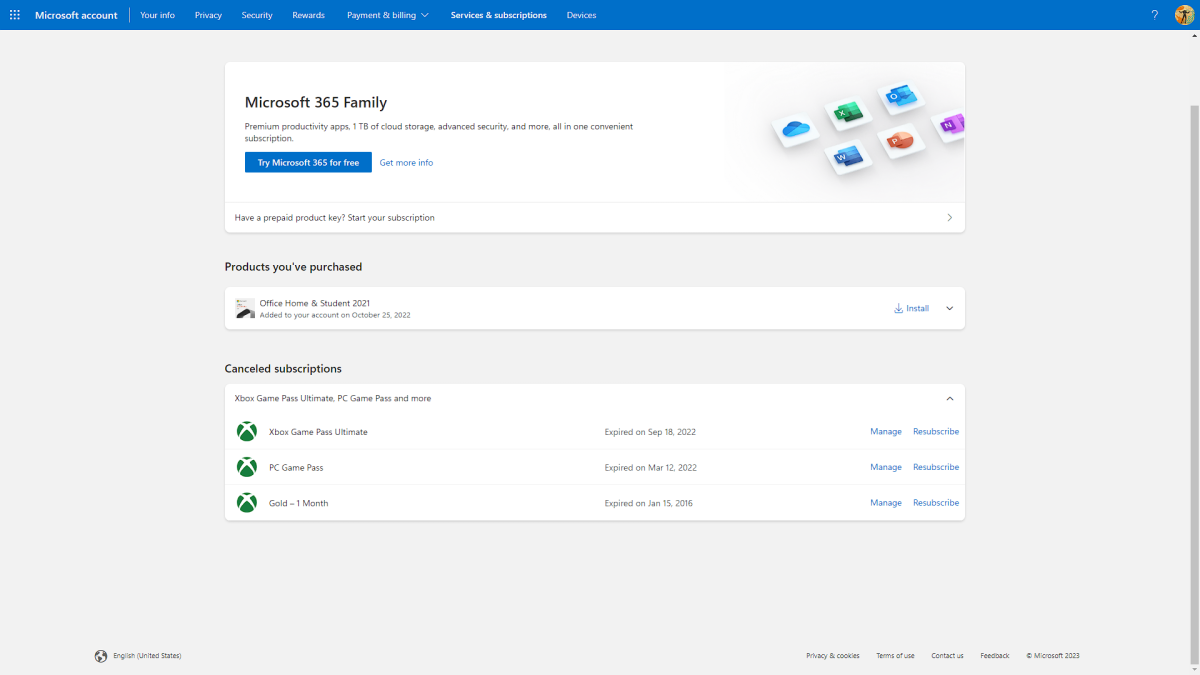1200x675 pixels.
Task: Click the Gold 1 Month Xbox logo
Action: 246,503
